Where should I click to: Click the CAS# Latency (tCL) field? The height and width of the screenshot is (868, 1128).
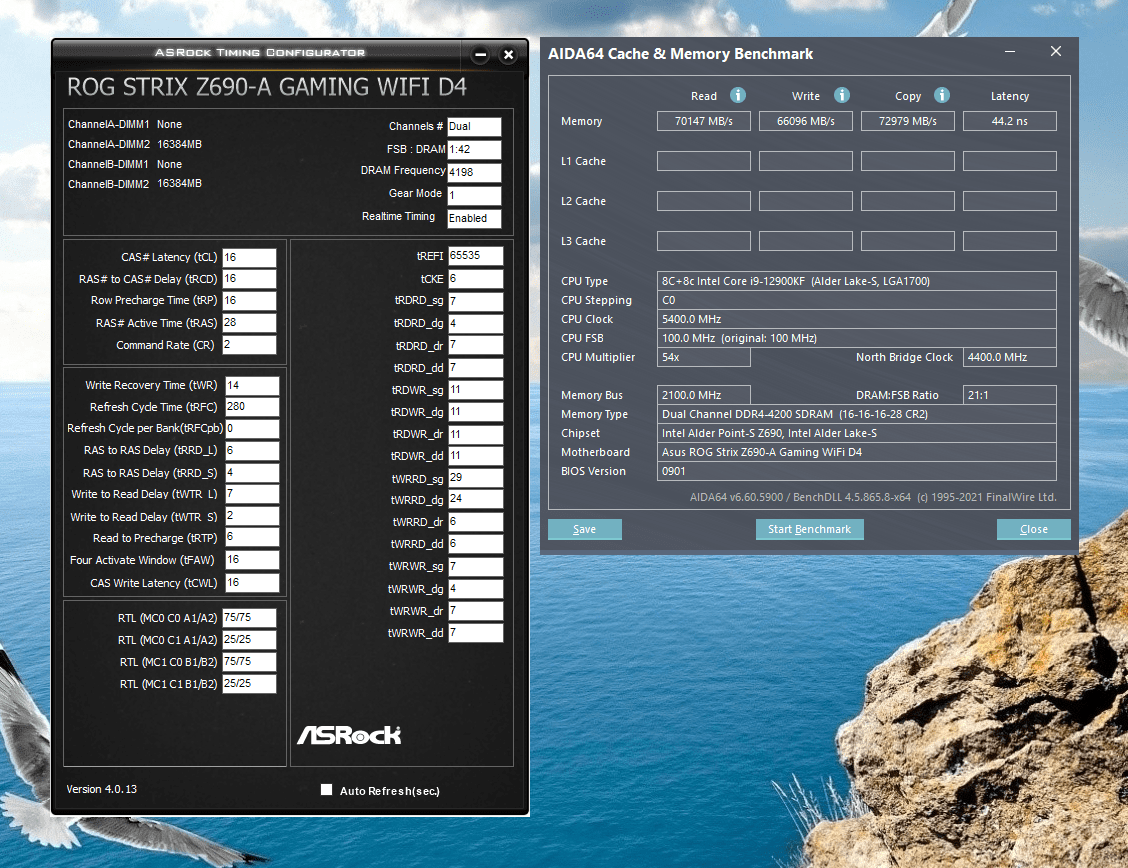(x=249, y=257)
